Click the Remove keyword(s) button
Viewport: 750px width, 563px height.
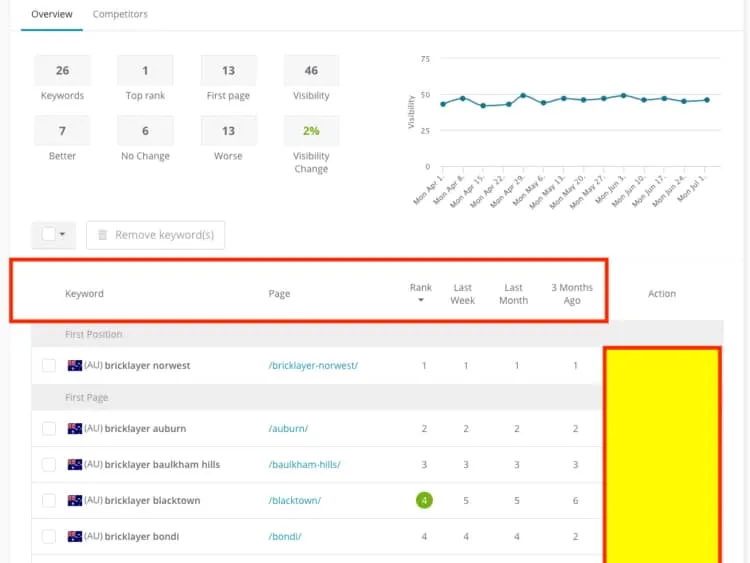point(155,235)
